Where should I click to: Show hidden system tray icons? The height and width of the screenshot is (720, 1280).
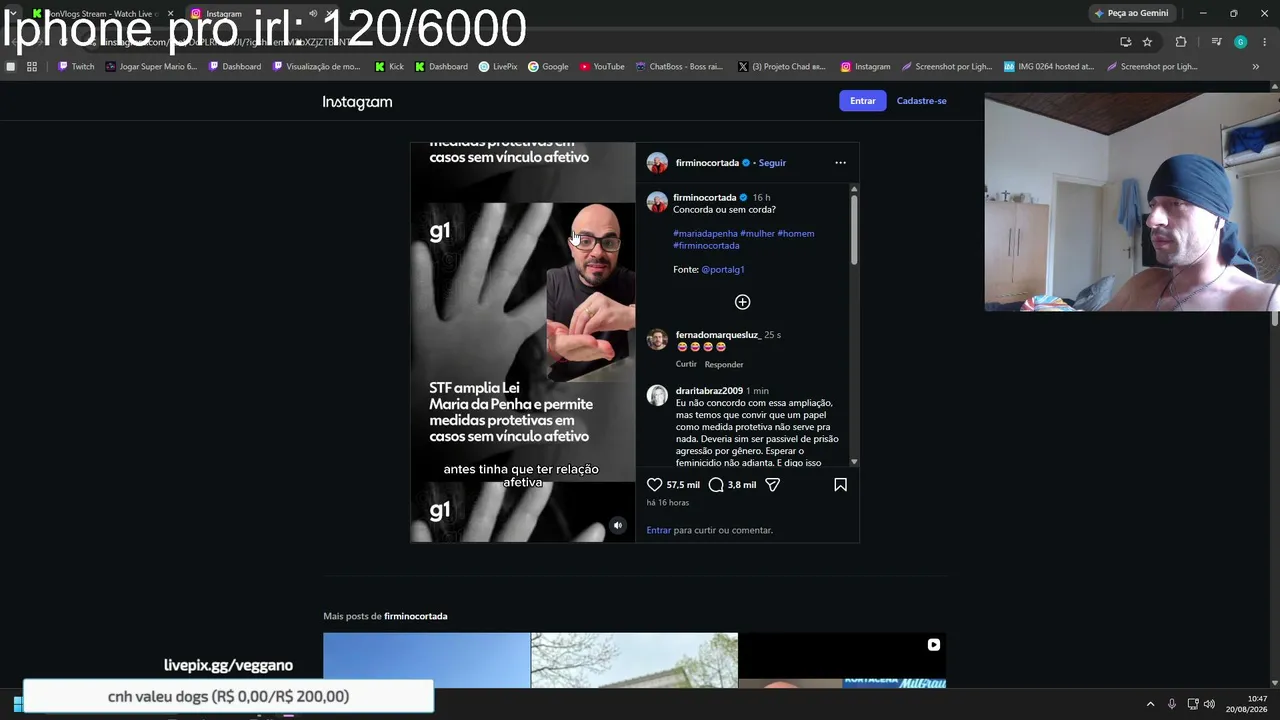[x=1150, y=704]
